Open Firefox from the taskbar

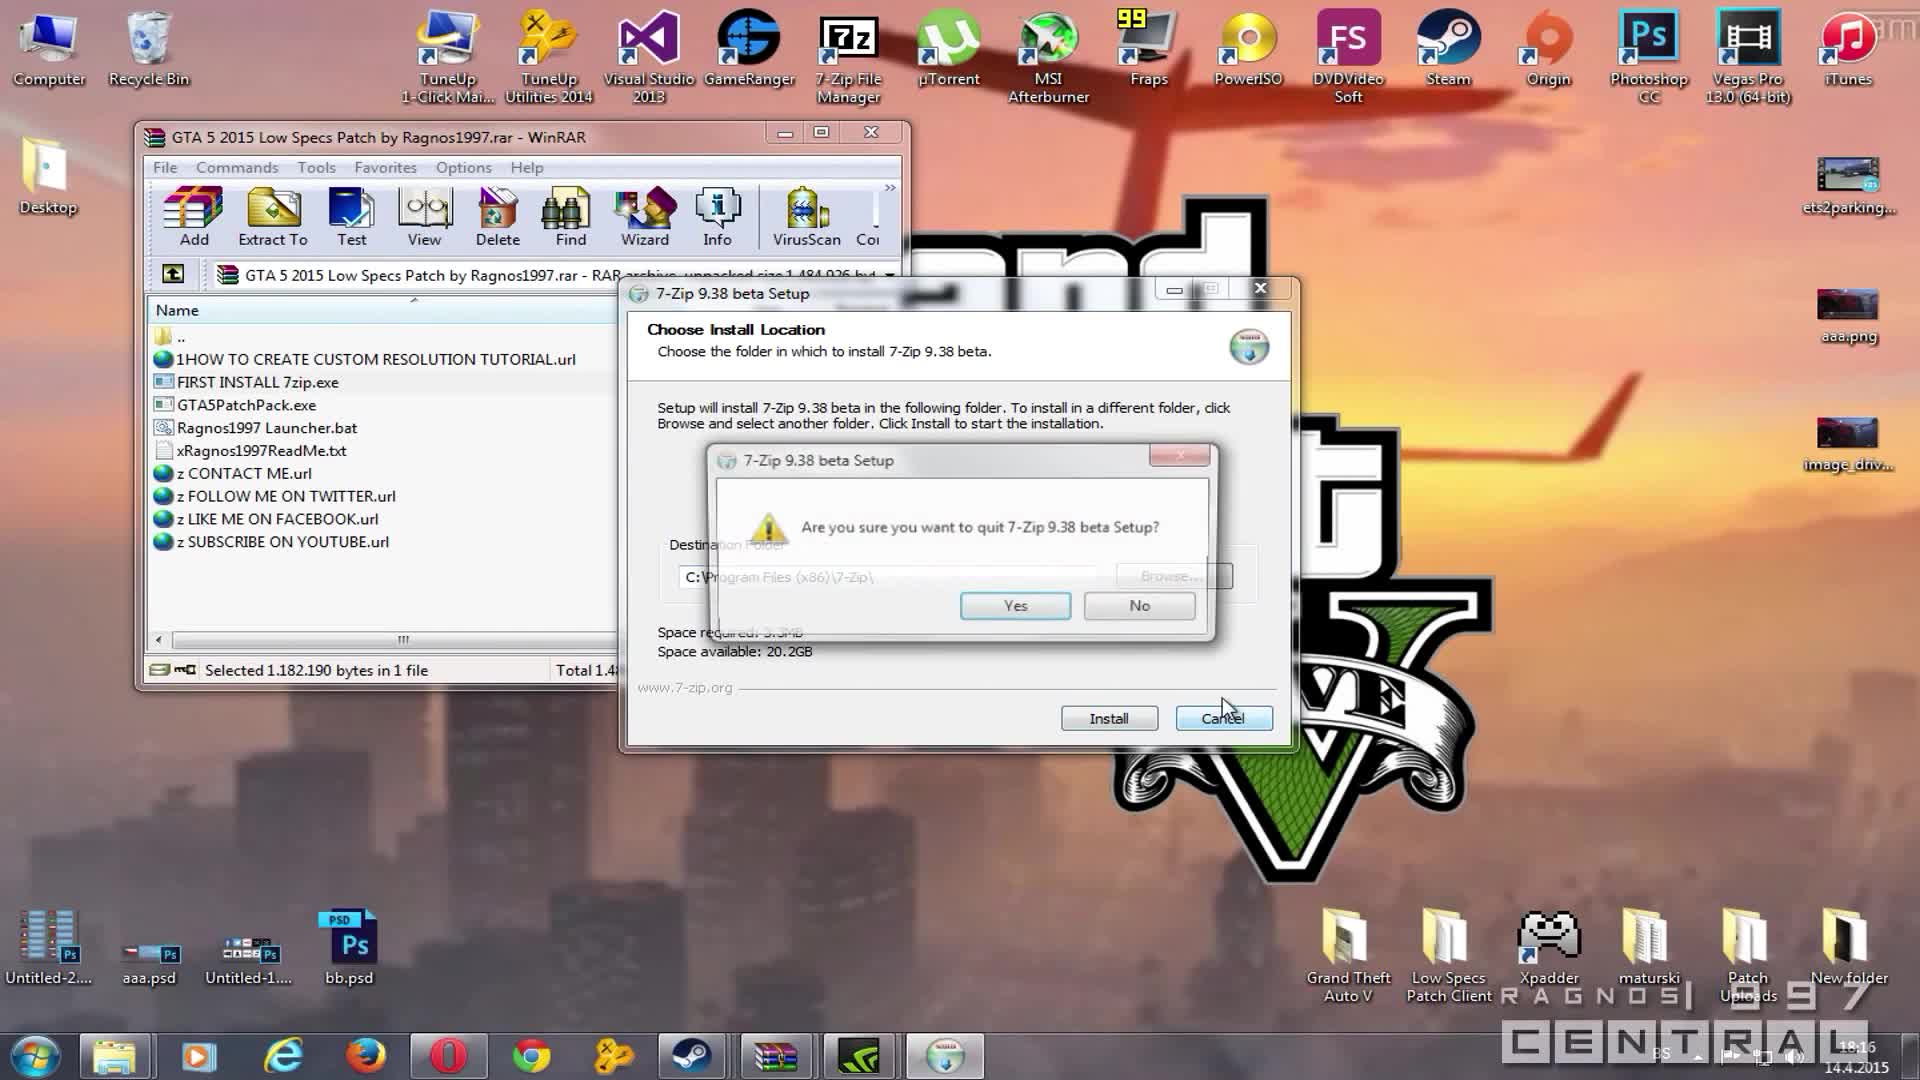[365, 1056]
